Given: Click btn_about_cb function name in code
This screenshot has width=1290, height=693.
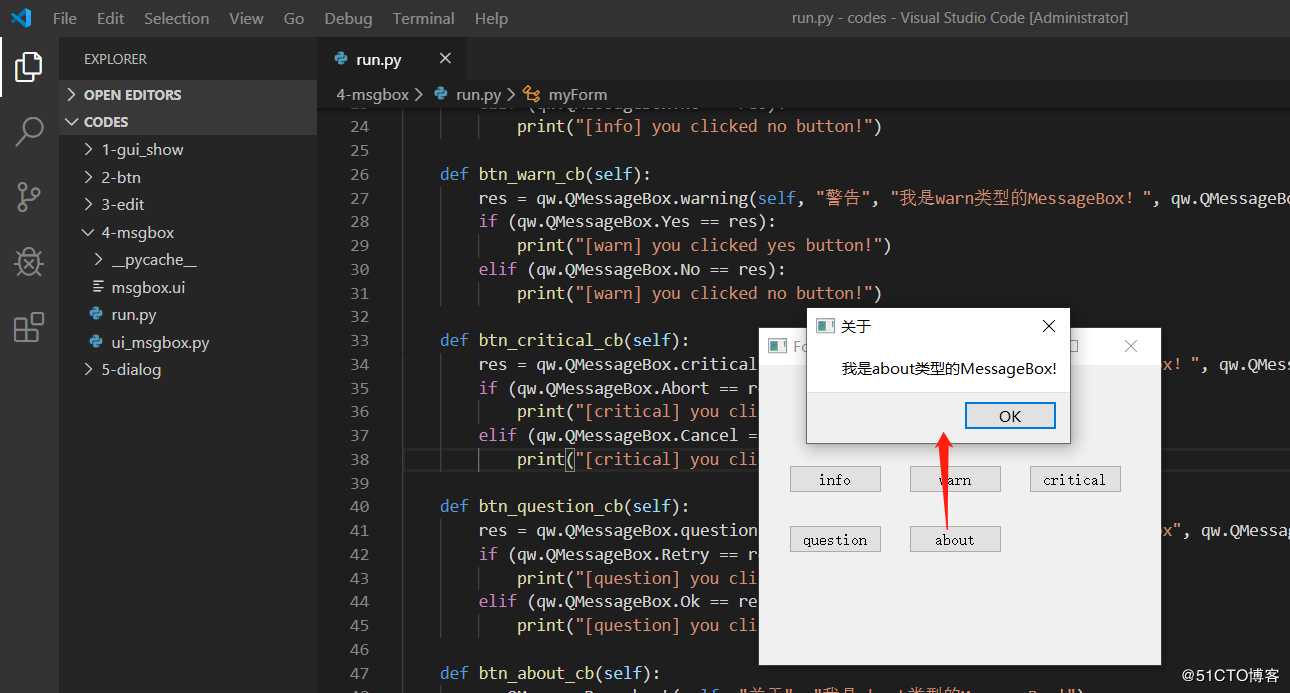Looking at the screenshot, I should click(536, 673).
